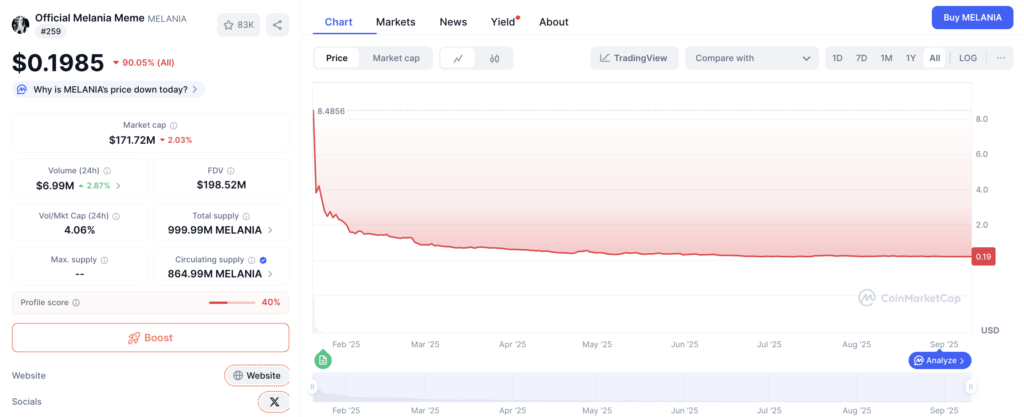Click the left range slider handle
1024x417 pixels.
click(x=313, y=387)
